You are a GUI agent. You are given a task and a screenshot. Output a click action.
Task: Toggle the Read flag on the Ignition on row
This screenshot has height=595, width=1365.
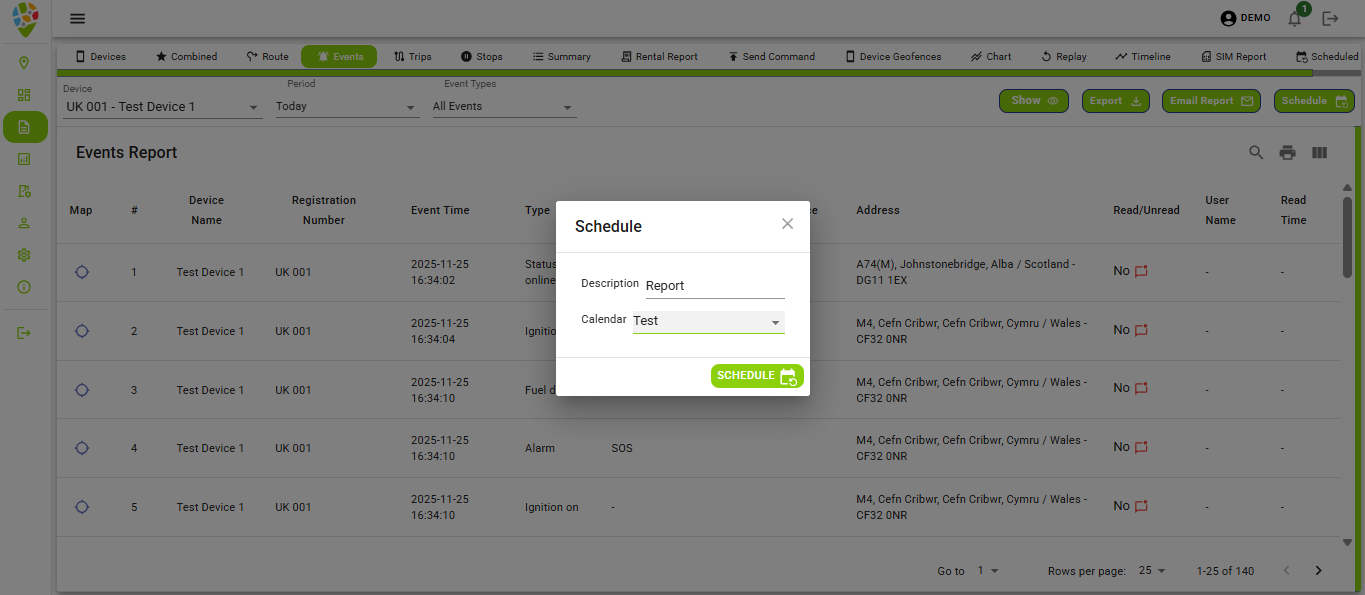click(x=1140, y=505)
